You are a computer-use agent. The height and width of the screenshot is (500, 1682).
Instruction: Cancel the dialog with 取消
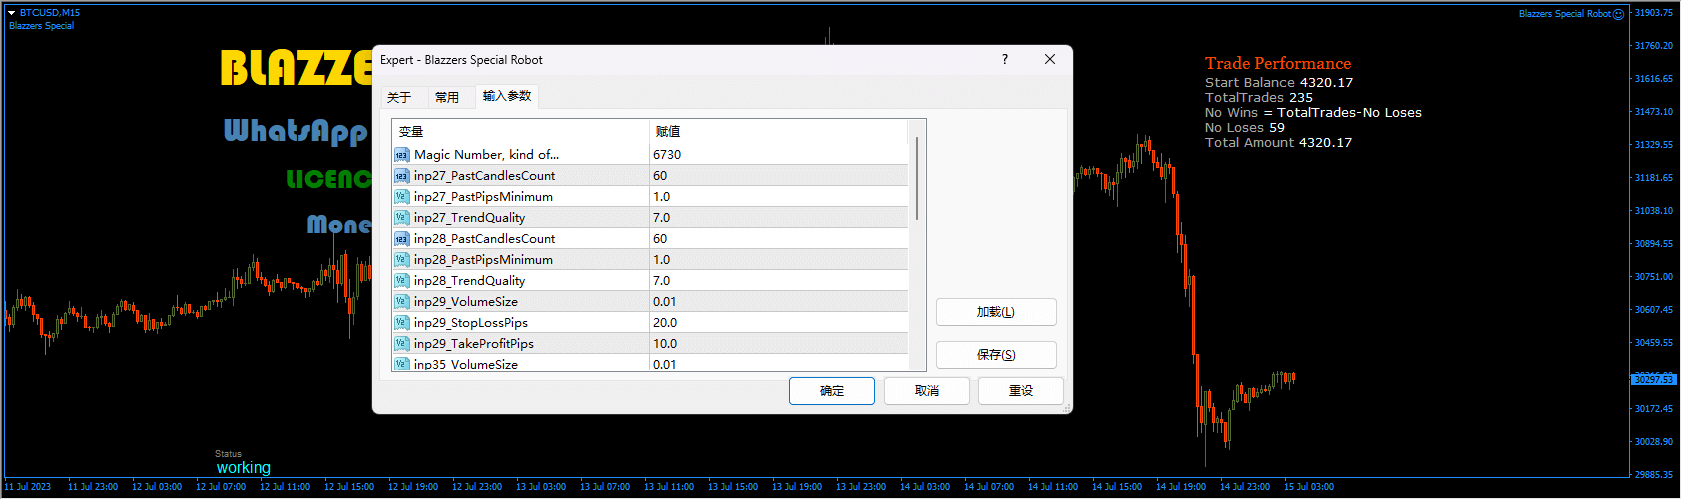coord(927,391)
